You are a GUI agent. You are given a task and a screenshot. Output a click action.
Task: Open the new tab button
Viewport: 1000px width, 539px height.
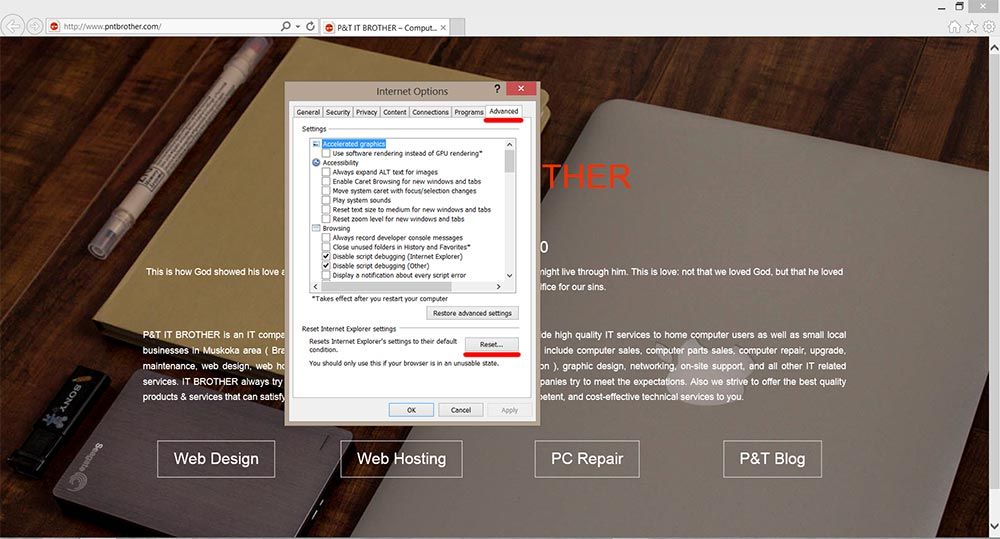pos(457,27)
